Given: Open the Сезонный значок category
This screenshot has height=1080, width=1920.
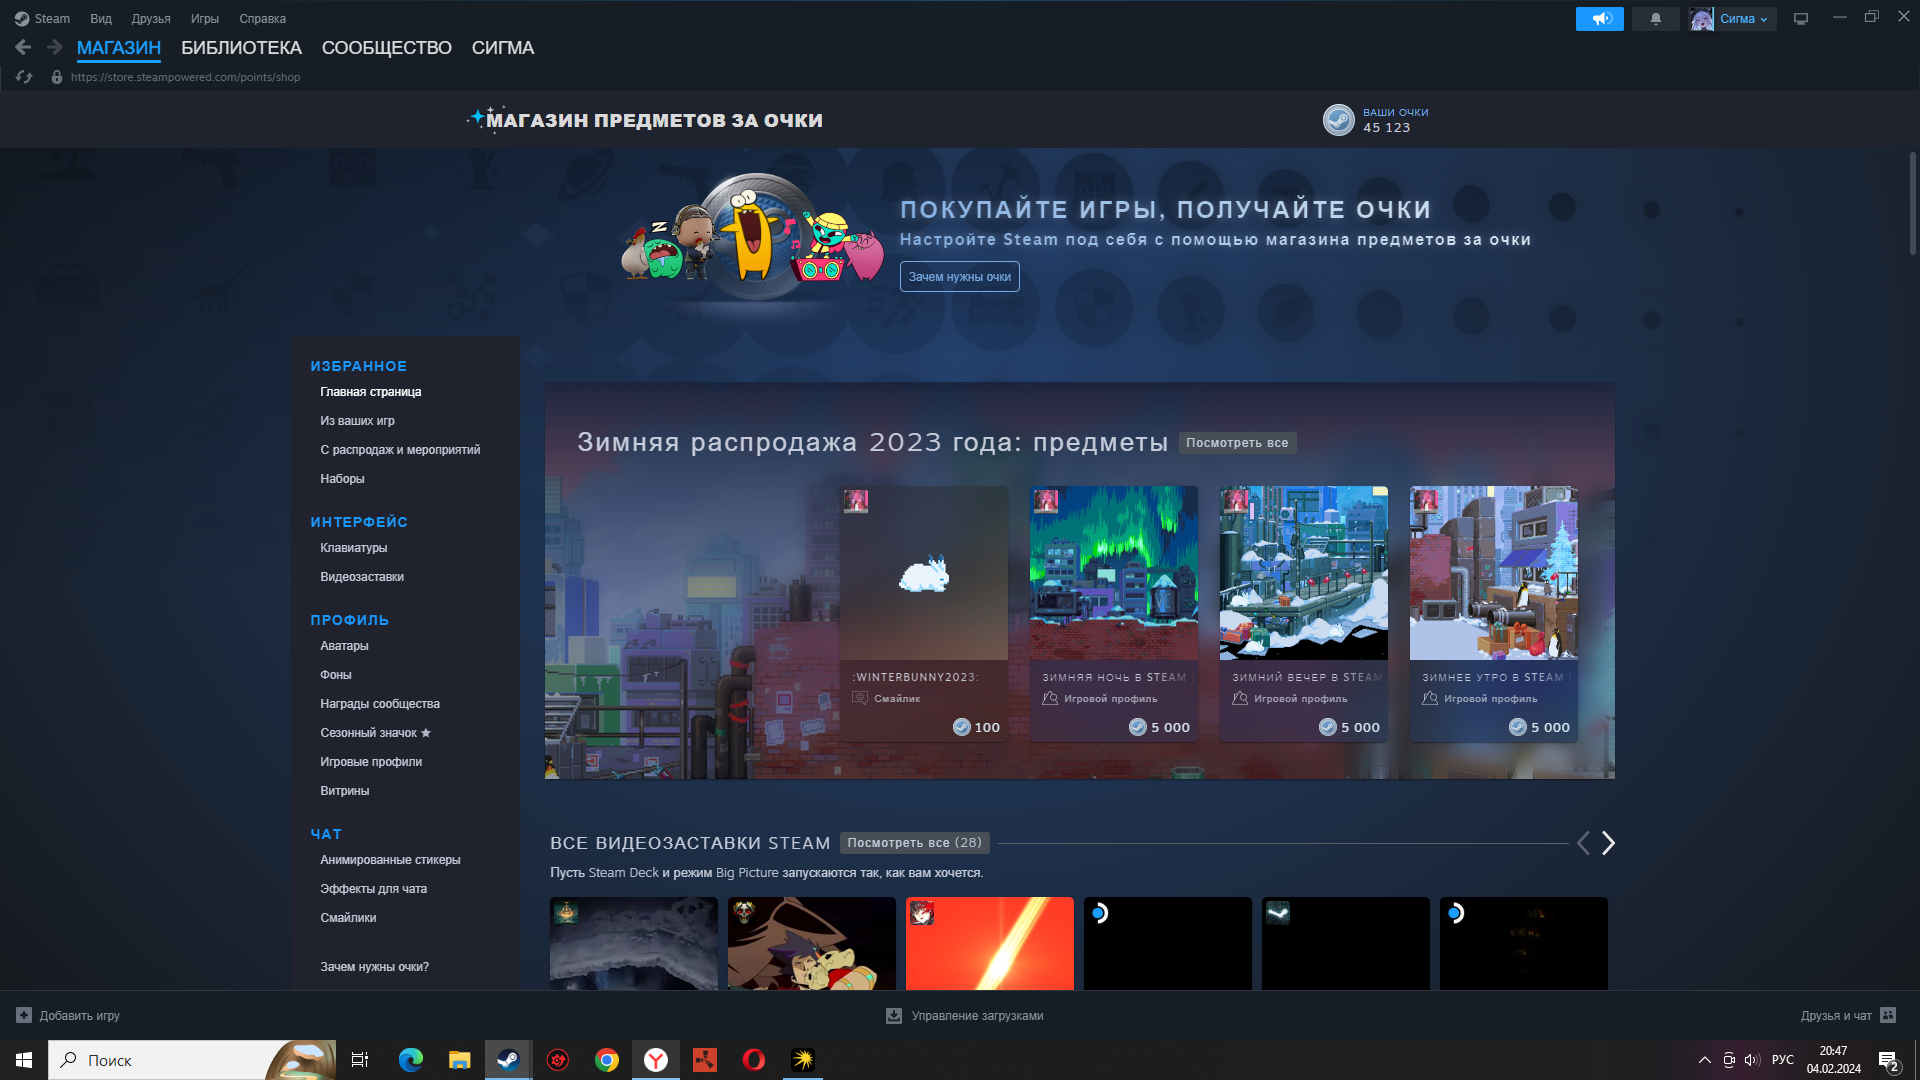Looking at the screenshot, I should (375, 733).
